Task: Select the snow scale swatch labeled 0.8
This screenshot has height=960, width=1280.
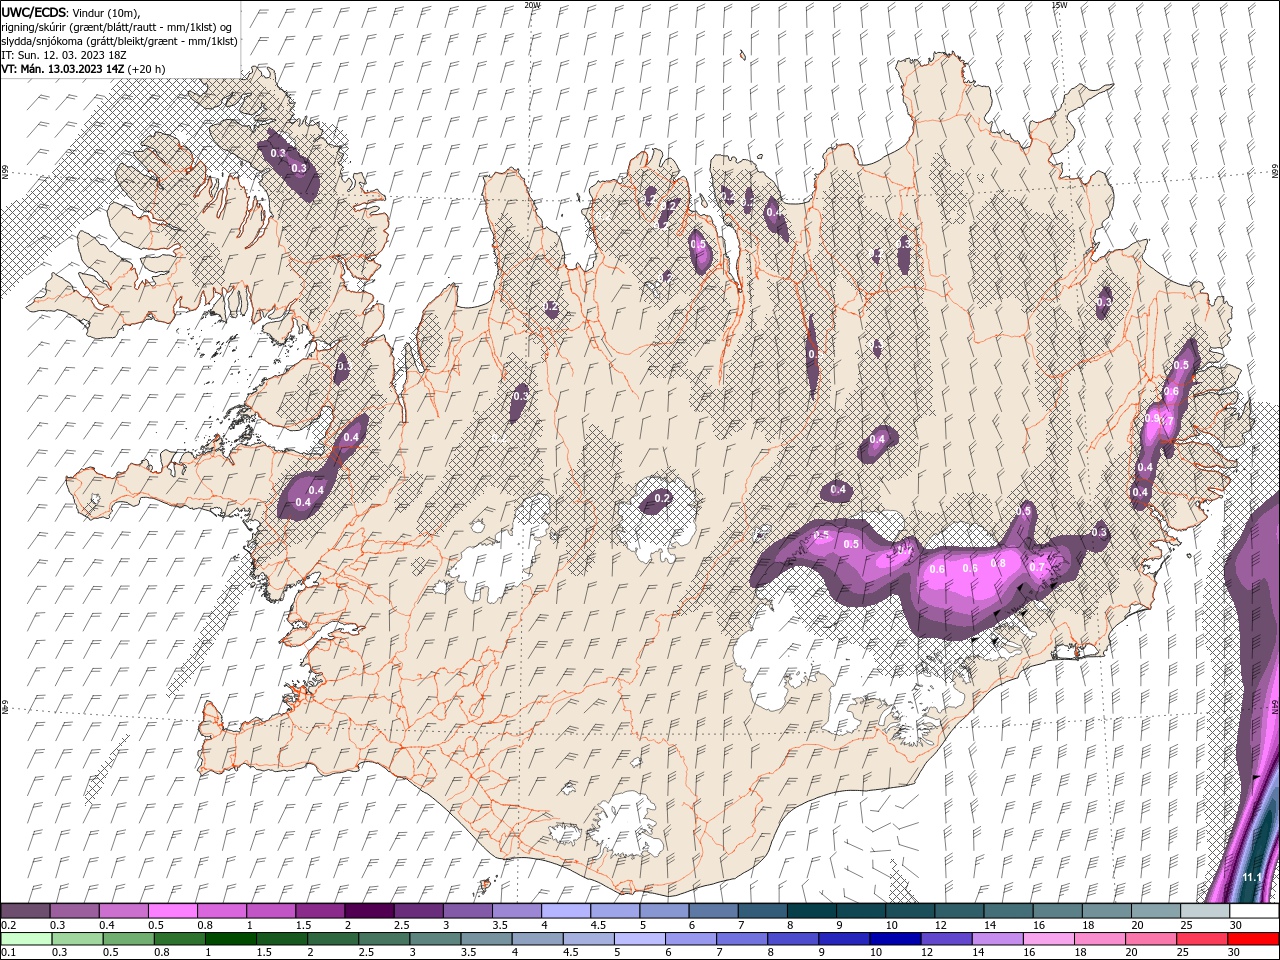Action: (221, 911)
